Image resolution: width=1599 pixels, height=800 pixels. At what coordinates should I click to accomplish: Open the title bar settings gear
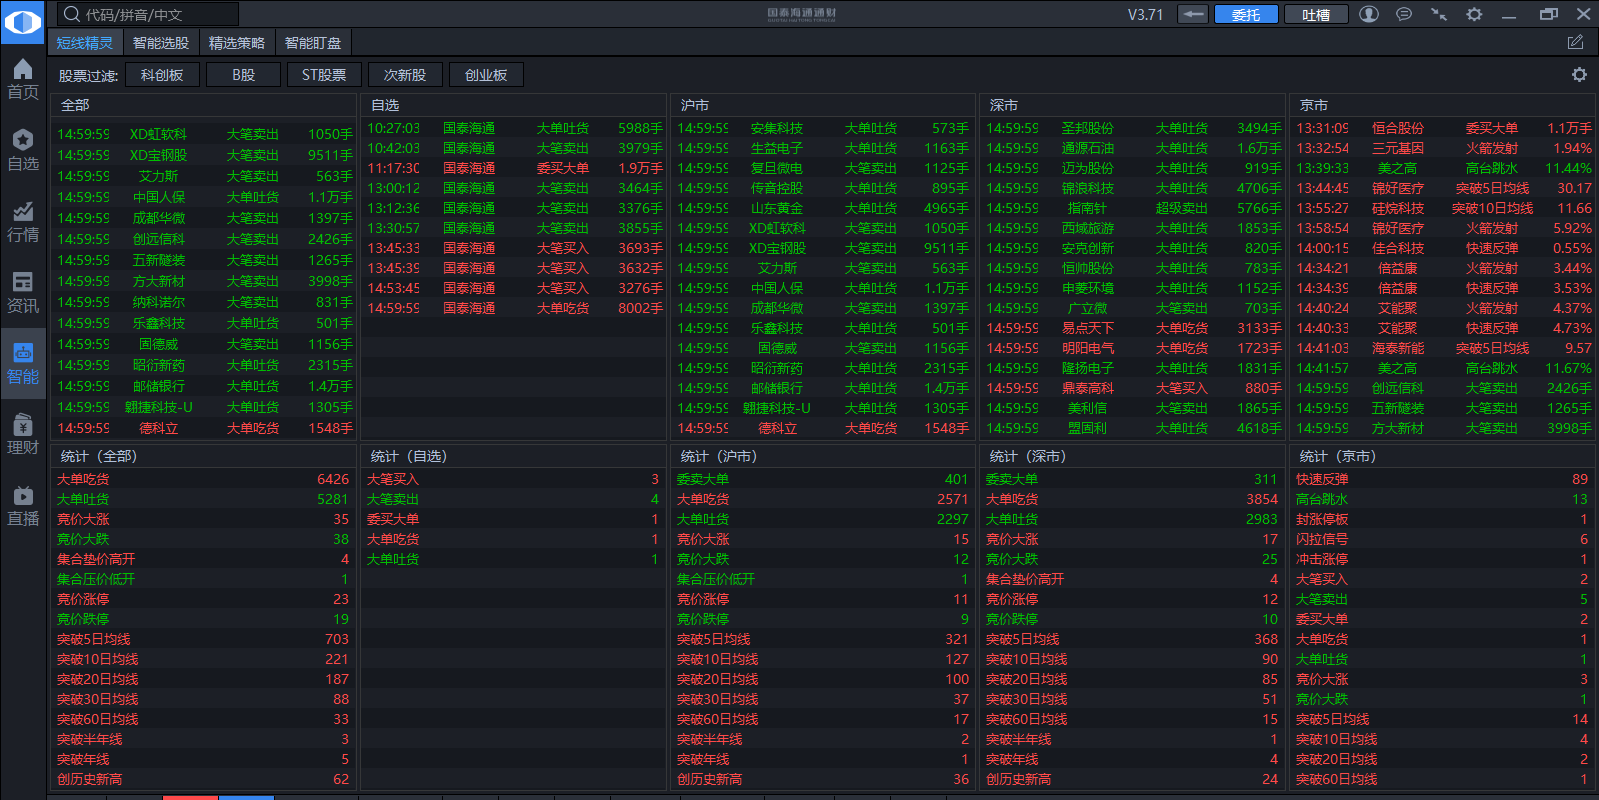(1474, 14)
